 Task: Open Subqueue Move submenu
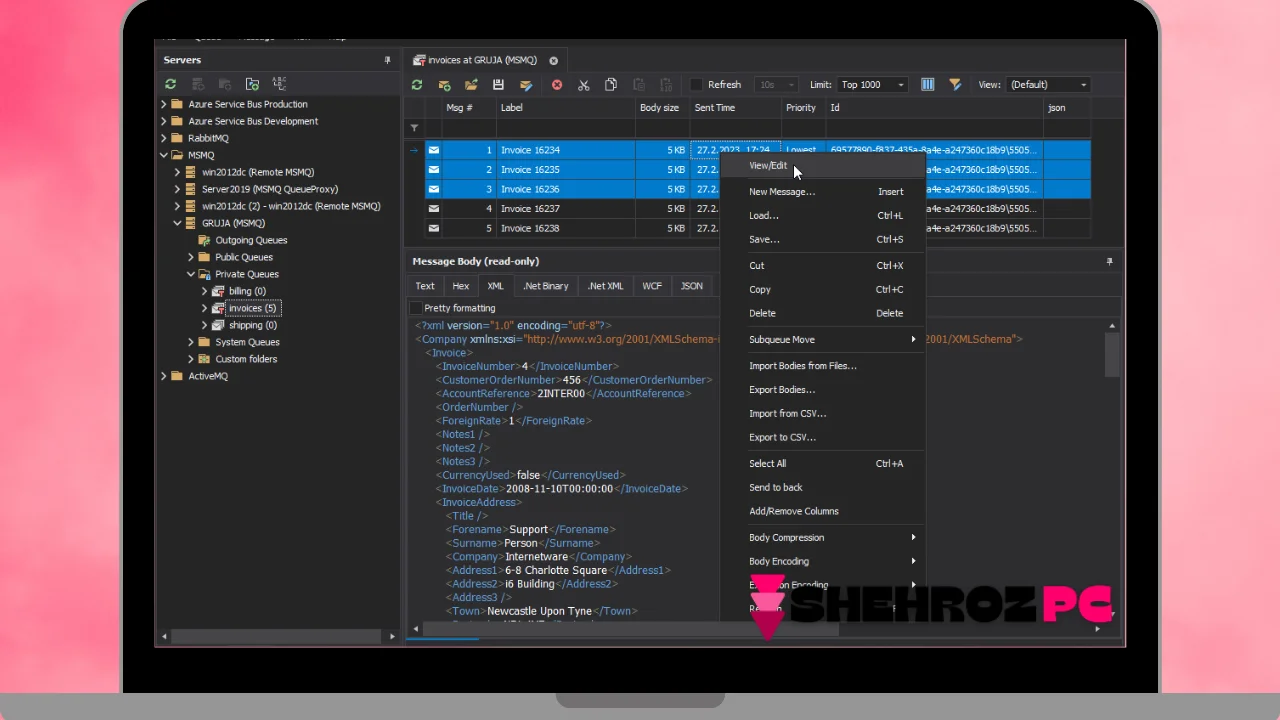click(823, 340)
